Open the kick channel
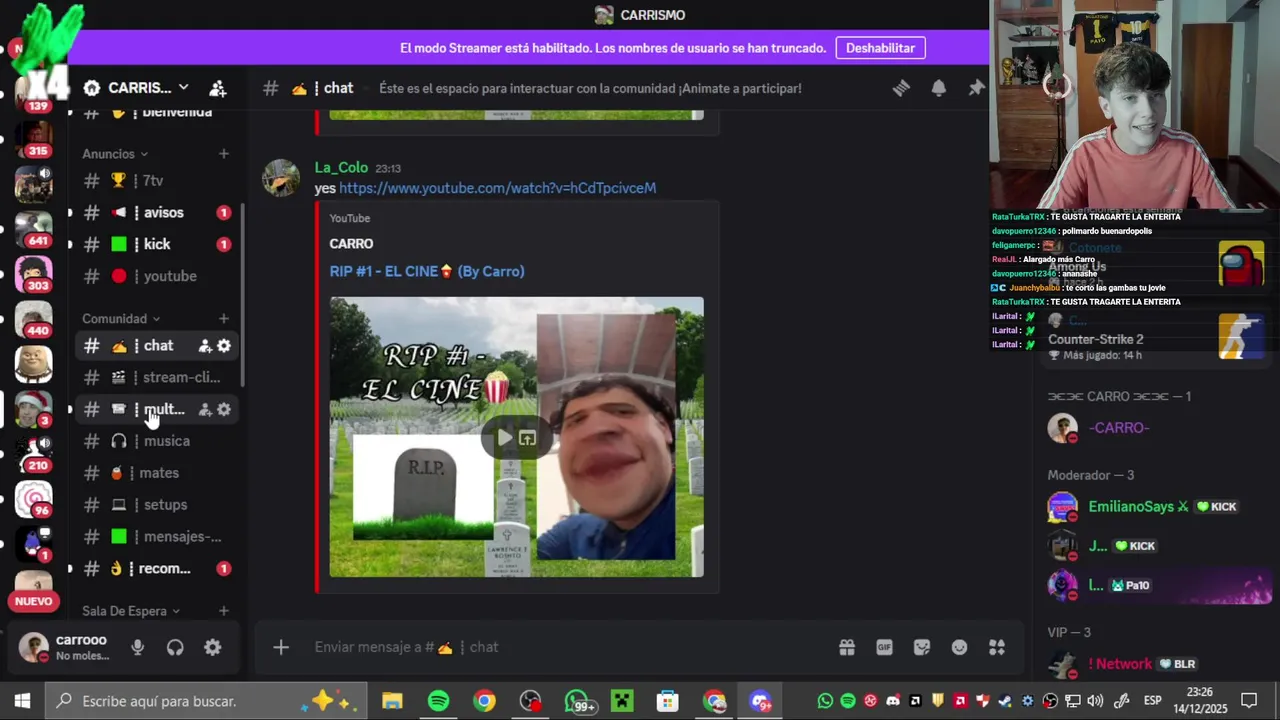The width and height of the screenshot is (1280, 720). pos(157,244)
